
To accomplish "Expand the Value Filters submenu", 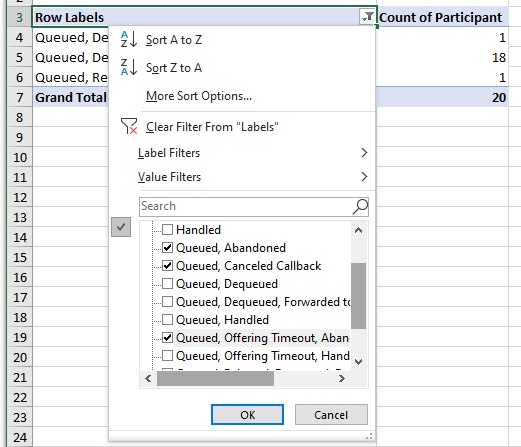I will point(252,177).
